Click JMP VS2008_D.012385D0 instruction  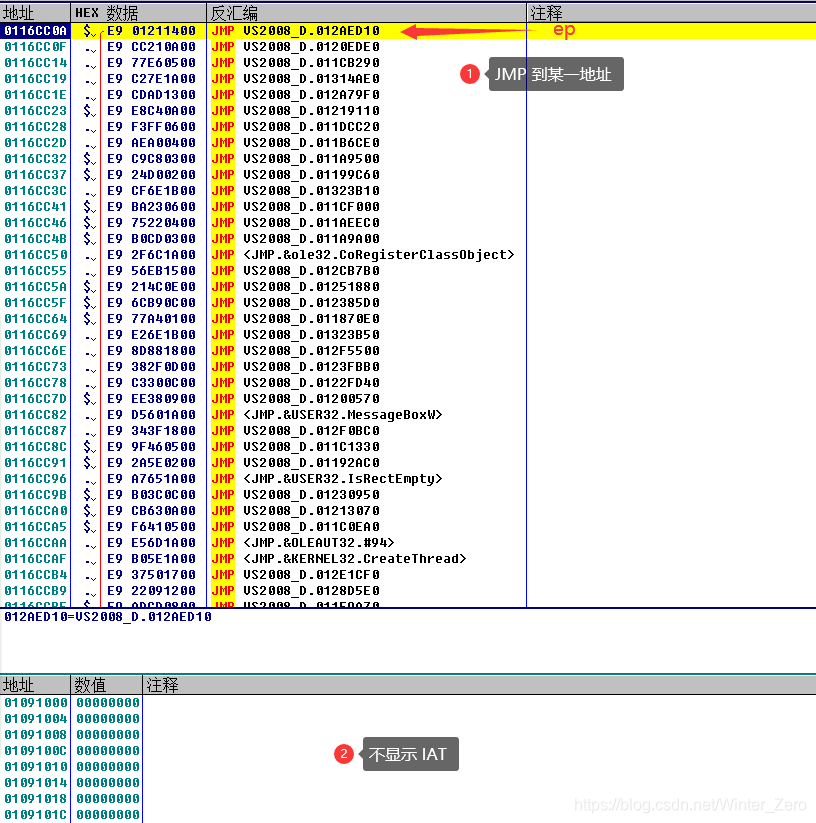pyautogui.click(x=295, y=303)
